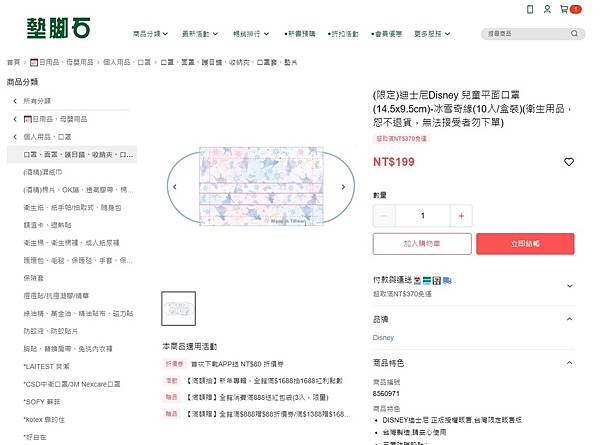Open the 新書預購 menu item

tap(300, 34)
